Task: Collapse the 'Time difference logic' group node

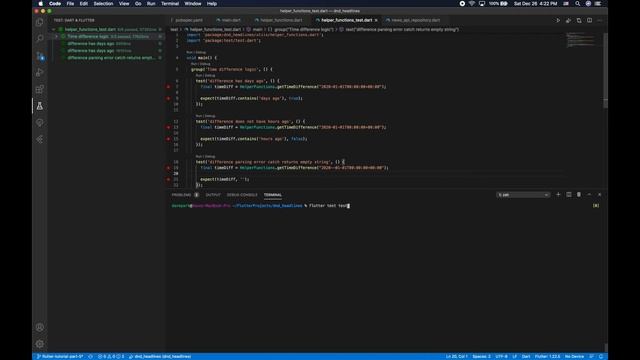Action: [x=57, y=36]
